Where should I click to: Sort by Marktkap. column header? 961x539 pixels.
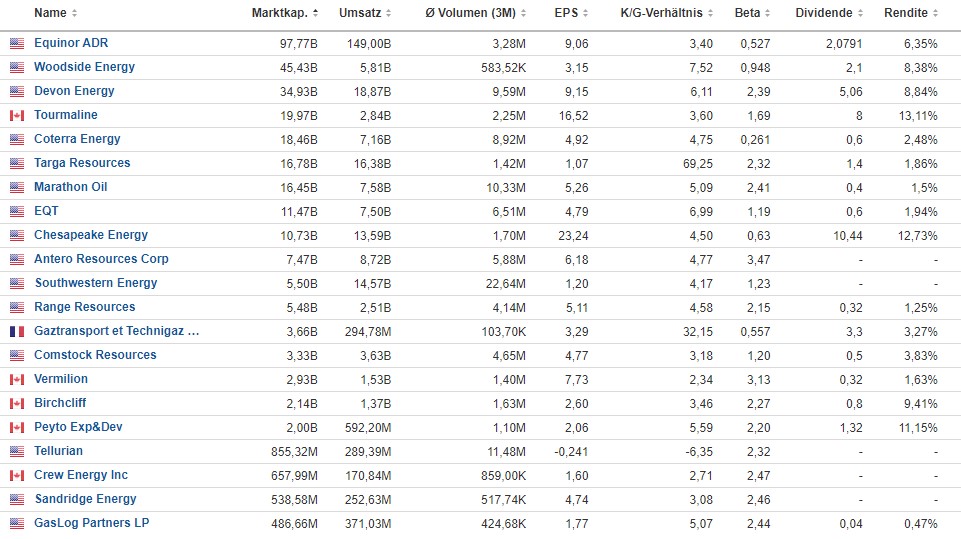(285, 13)
